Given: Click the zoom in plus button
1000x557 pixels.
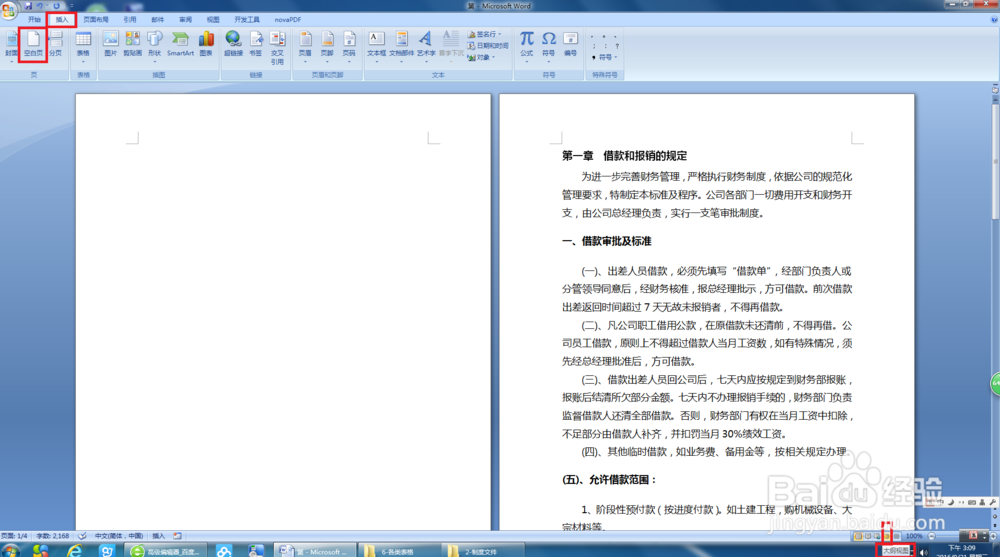Looking at the screenshot, I should point(993,537).
